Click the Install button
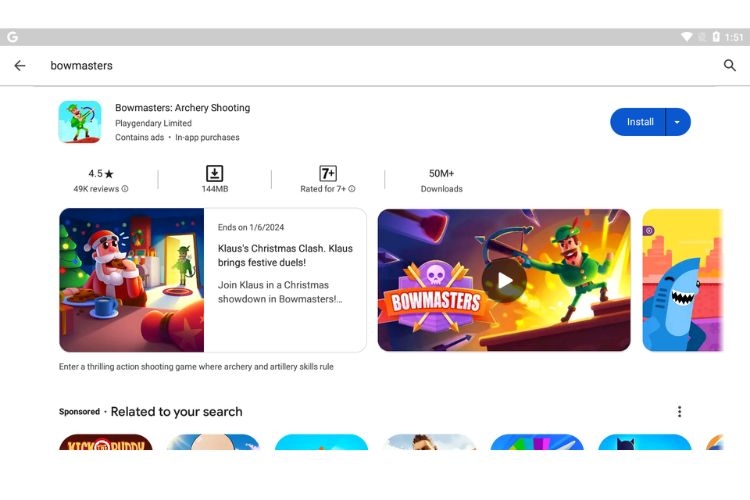This screenshot has width=750, height=500. pyautogui.click(x=640, y=122)
